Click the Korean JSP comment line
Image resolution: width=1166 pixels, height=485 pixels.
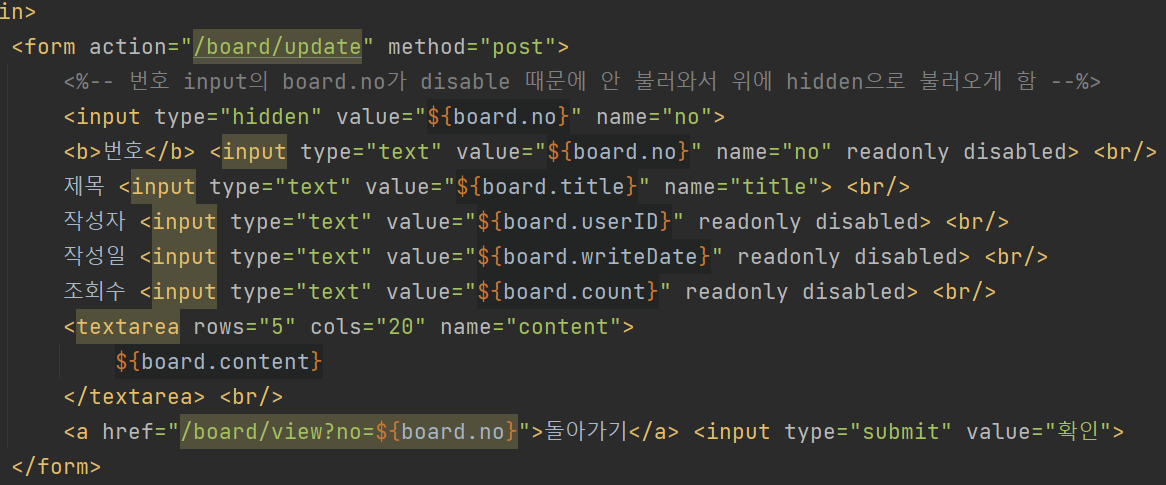pos(582,83)
